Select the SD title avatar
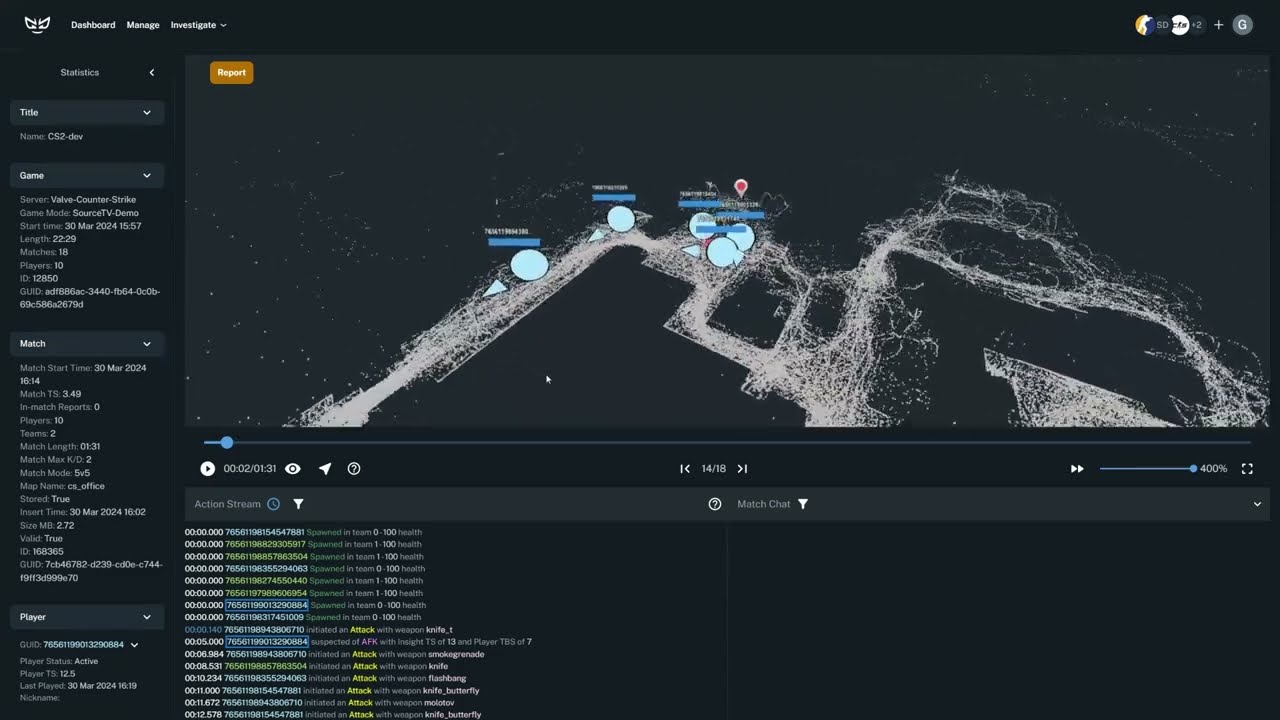 pyautogui.click(x=1163, y=25)
